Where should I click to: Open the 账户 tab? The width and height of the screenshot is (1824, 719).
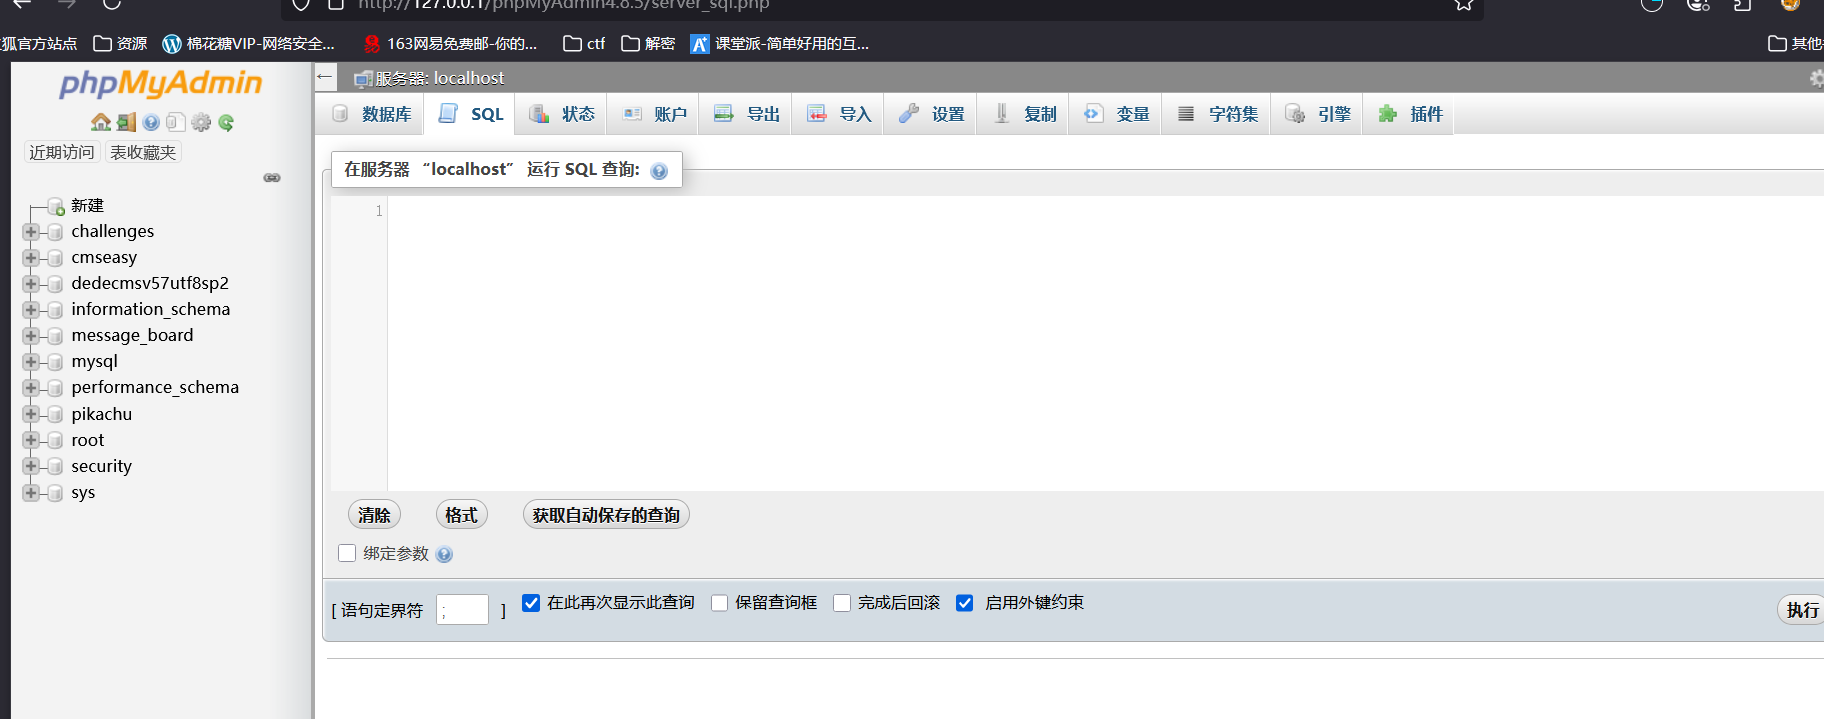point(654,114)
